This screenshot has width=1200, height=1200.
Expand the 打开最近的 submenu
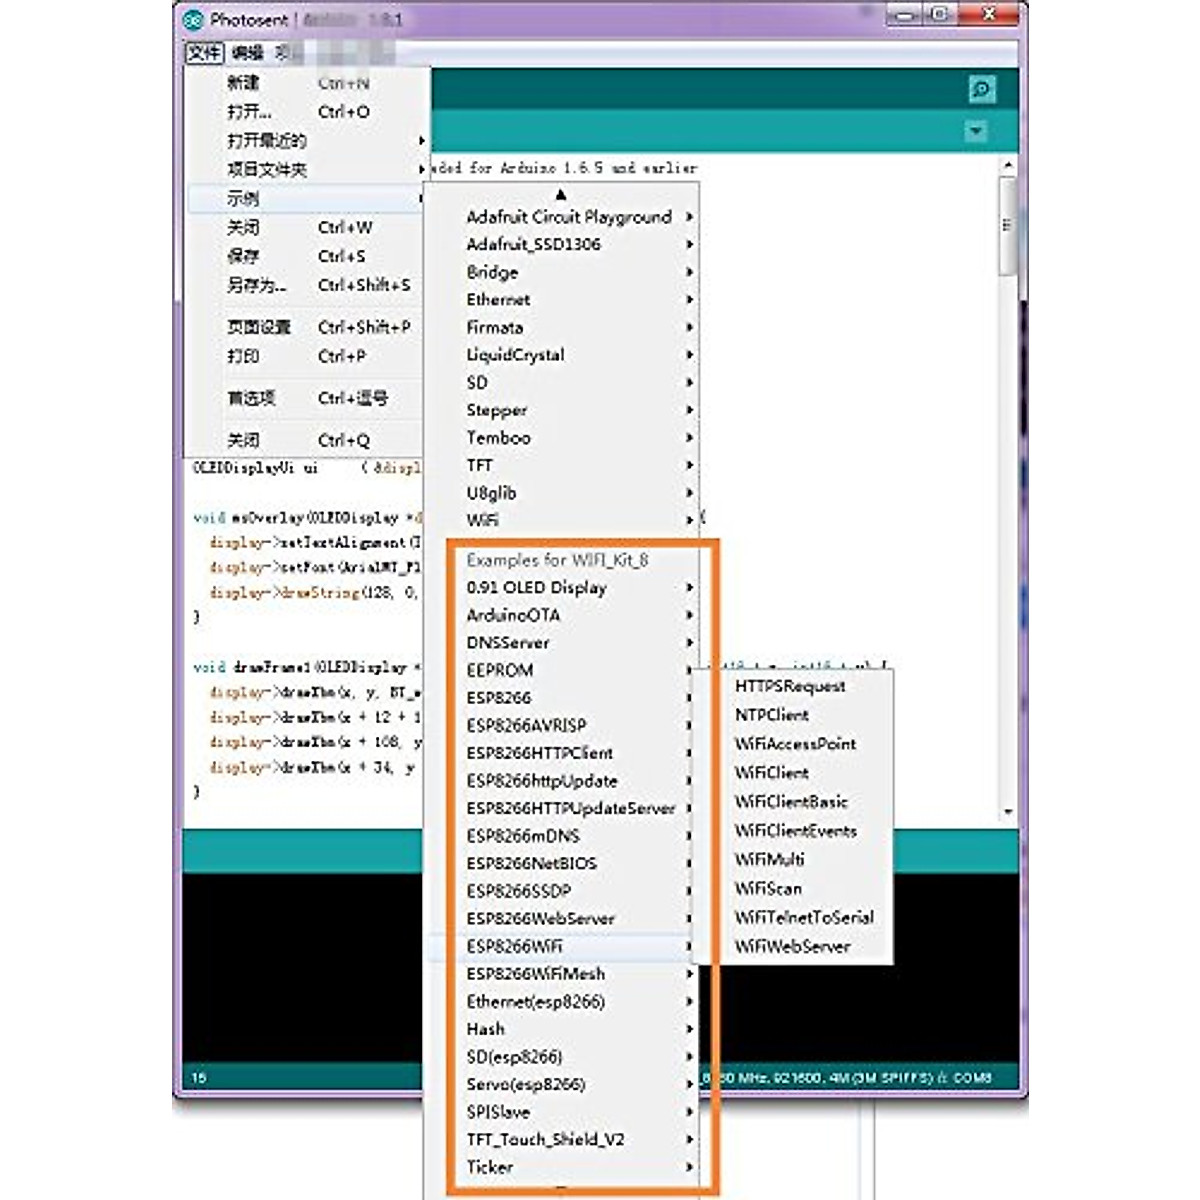[267, 140]
